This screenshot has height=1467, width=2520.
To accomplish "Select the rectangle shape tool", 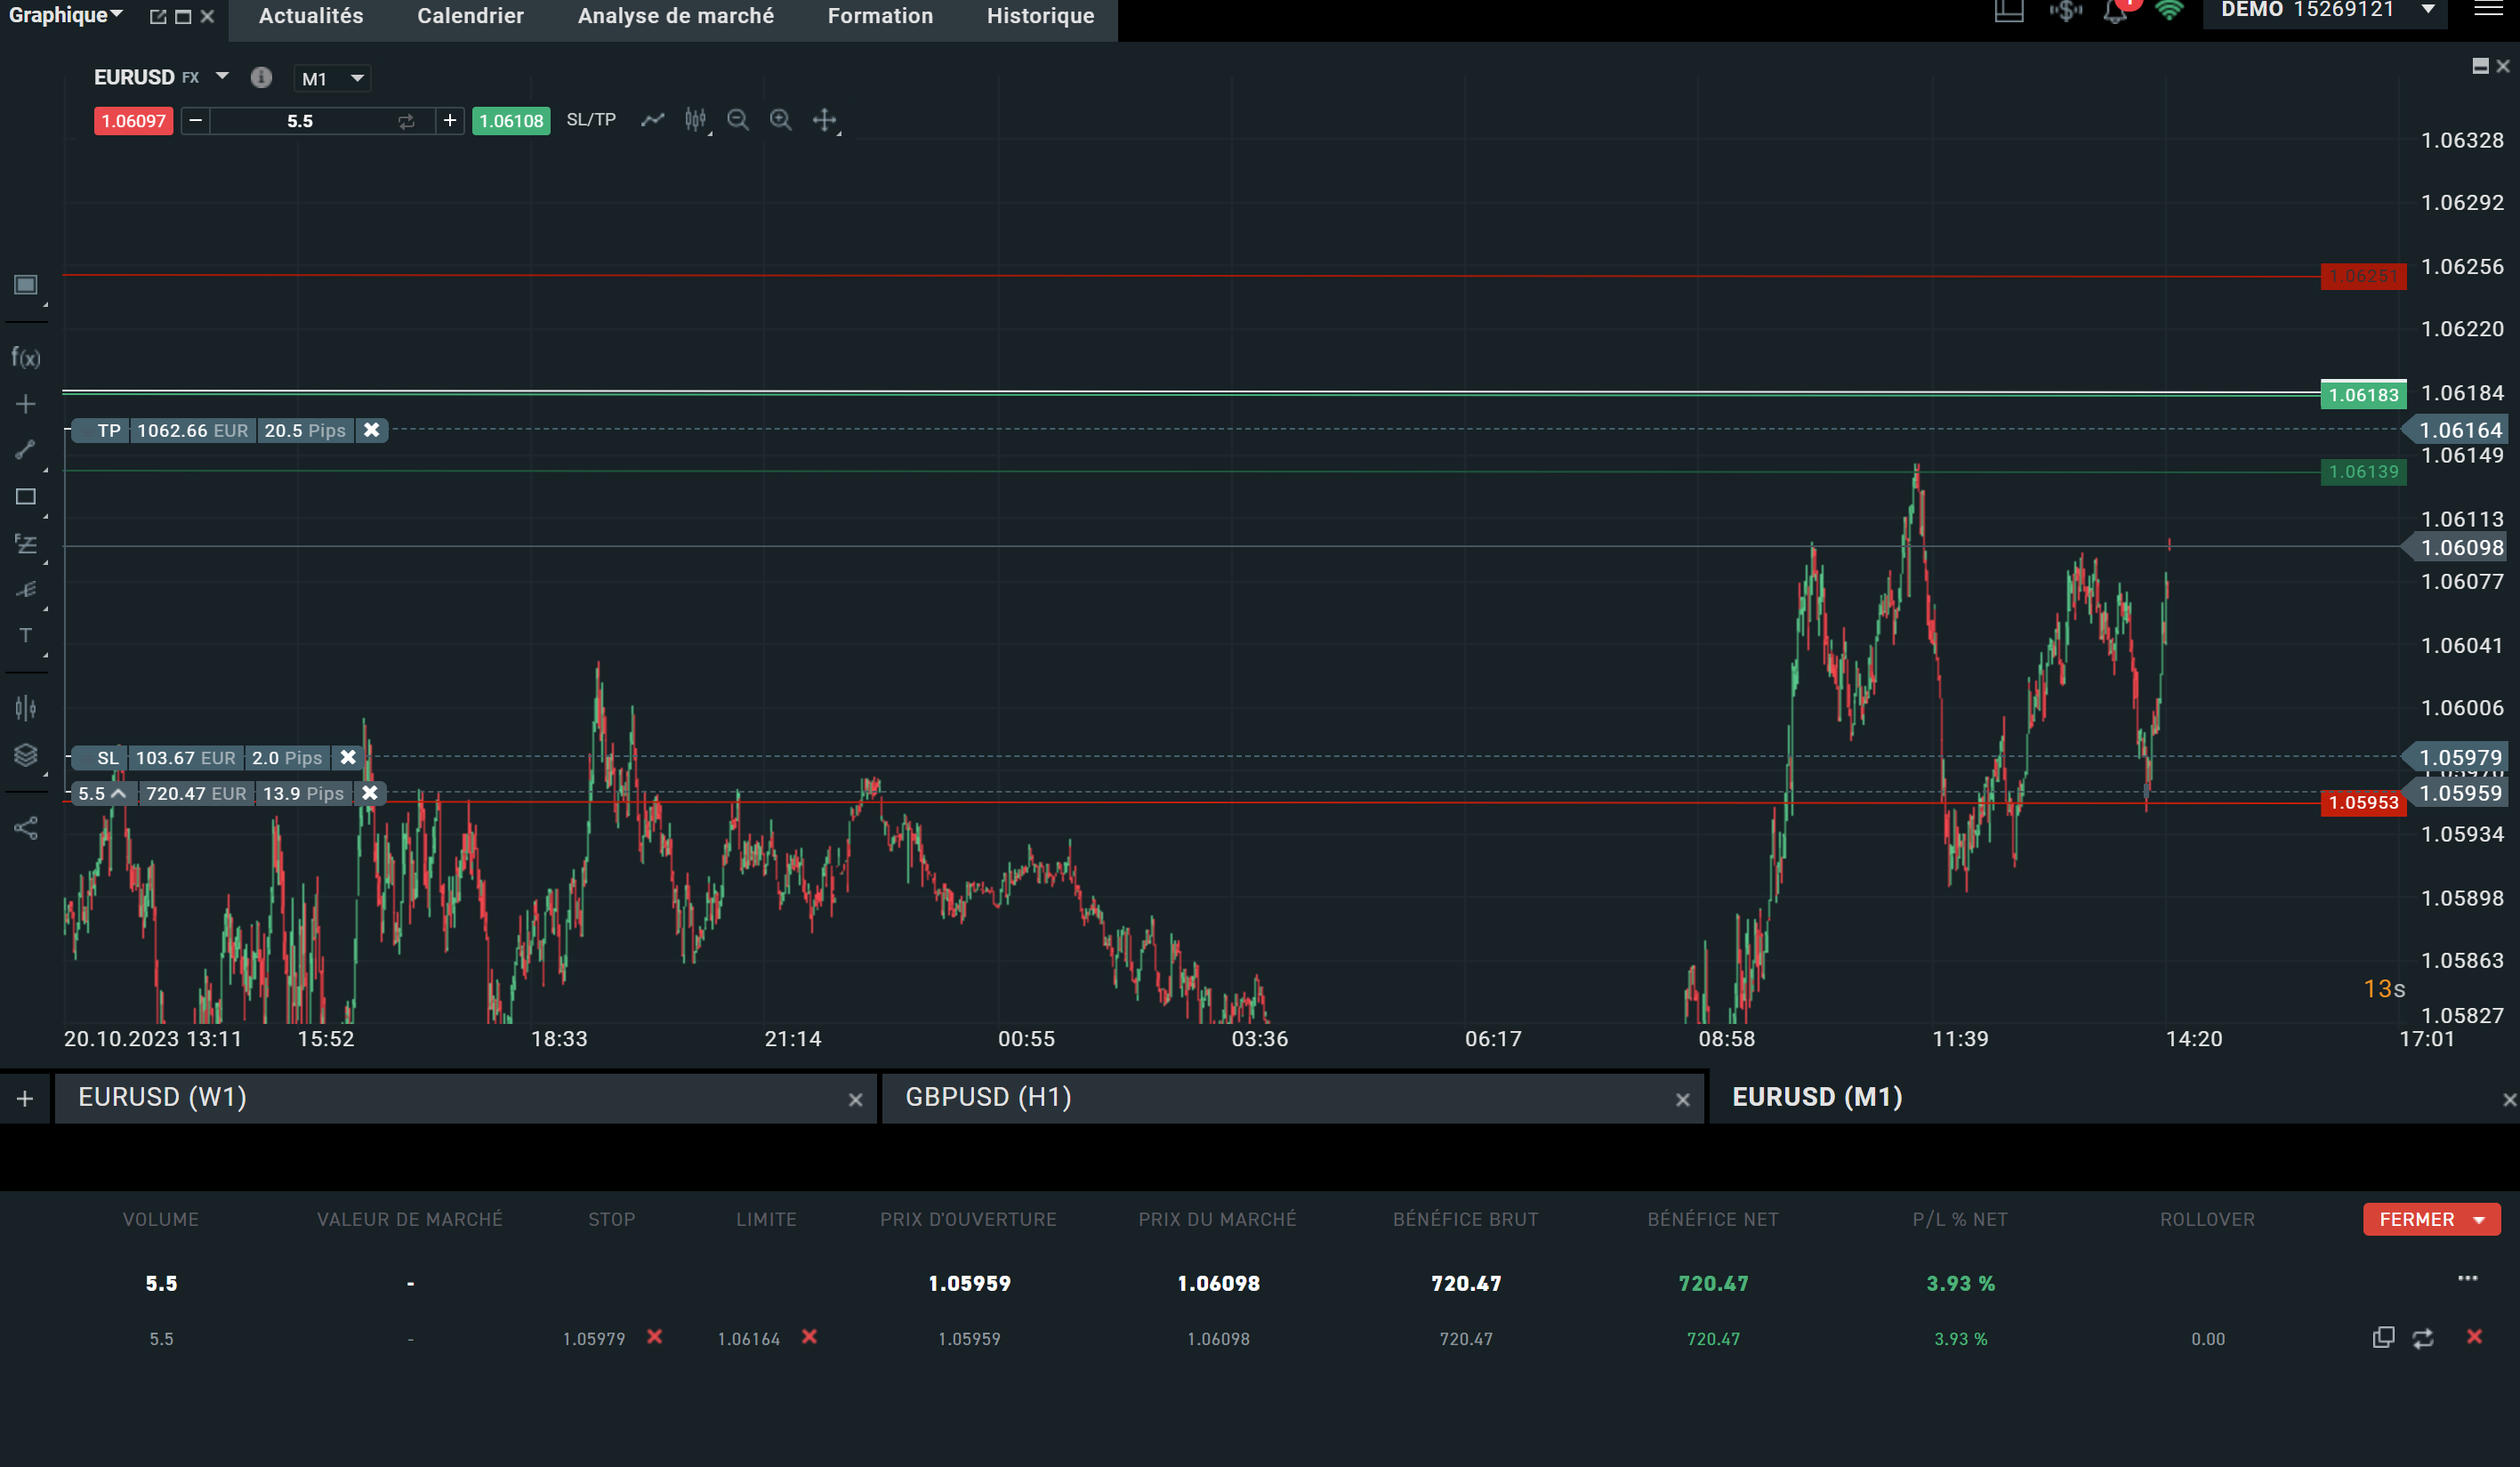I will point(26,497).
